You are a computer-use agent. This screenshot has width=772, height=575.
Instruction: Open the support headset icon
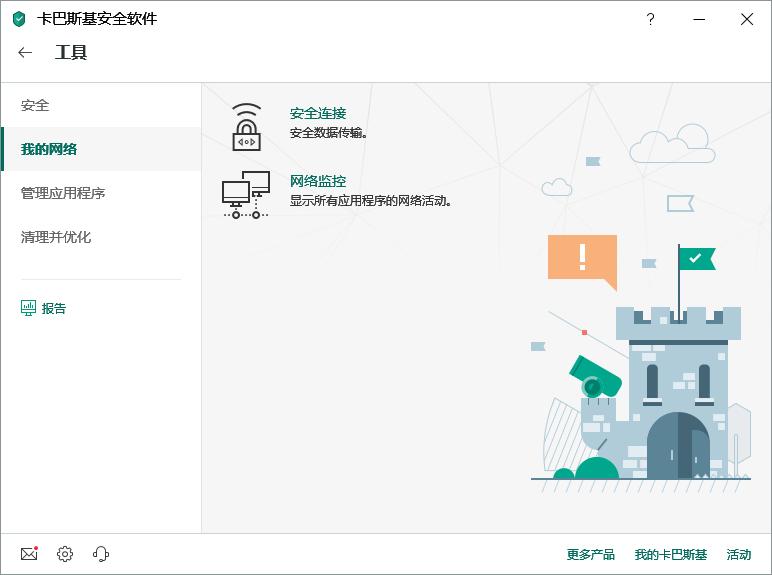[x=101, y=554]
